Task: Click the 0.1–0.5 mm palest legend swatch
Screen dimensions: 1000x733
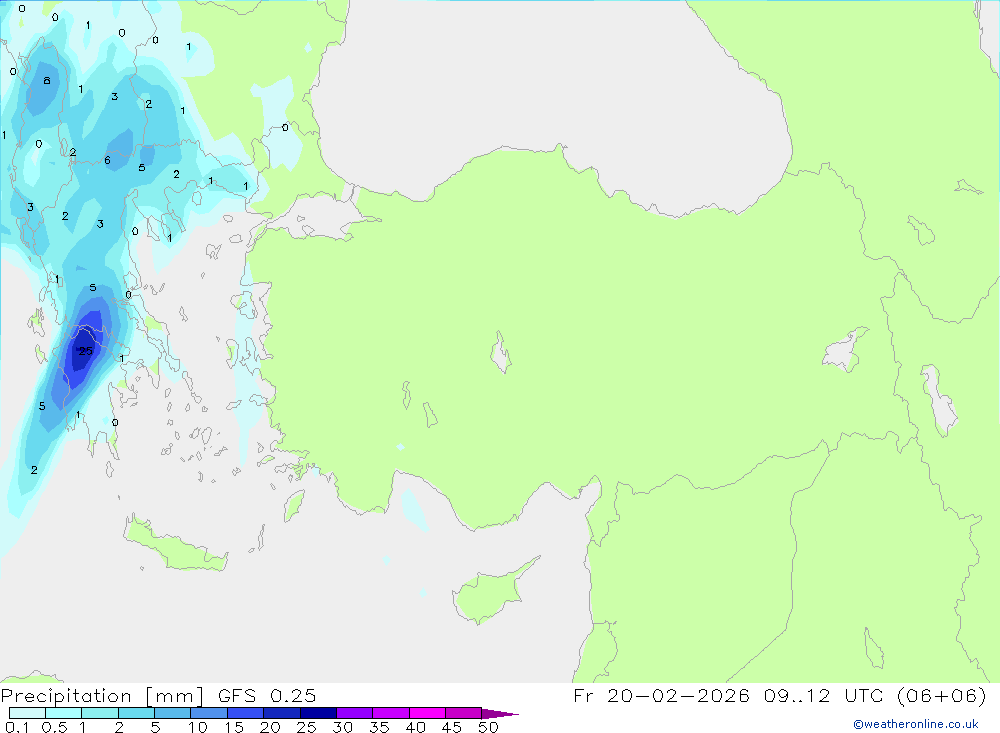Action: coord(27,713)
